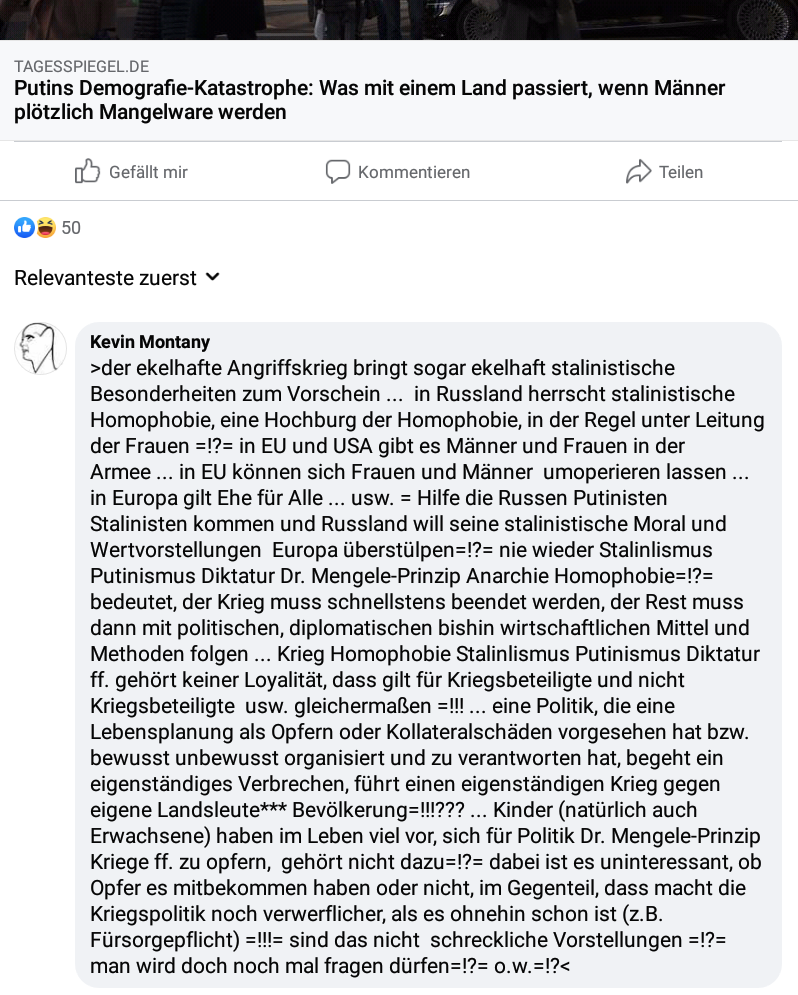
Task: Open Kevin Montany's profile picture
Action: click(x=41, y=348)
